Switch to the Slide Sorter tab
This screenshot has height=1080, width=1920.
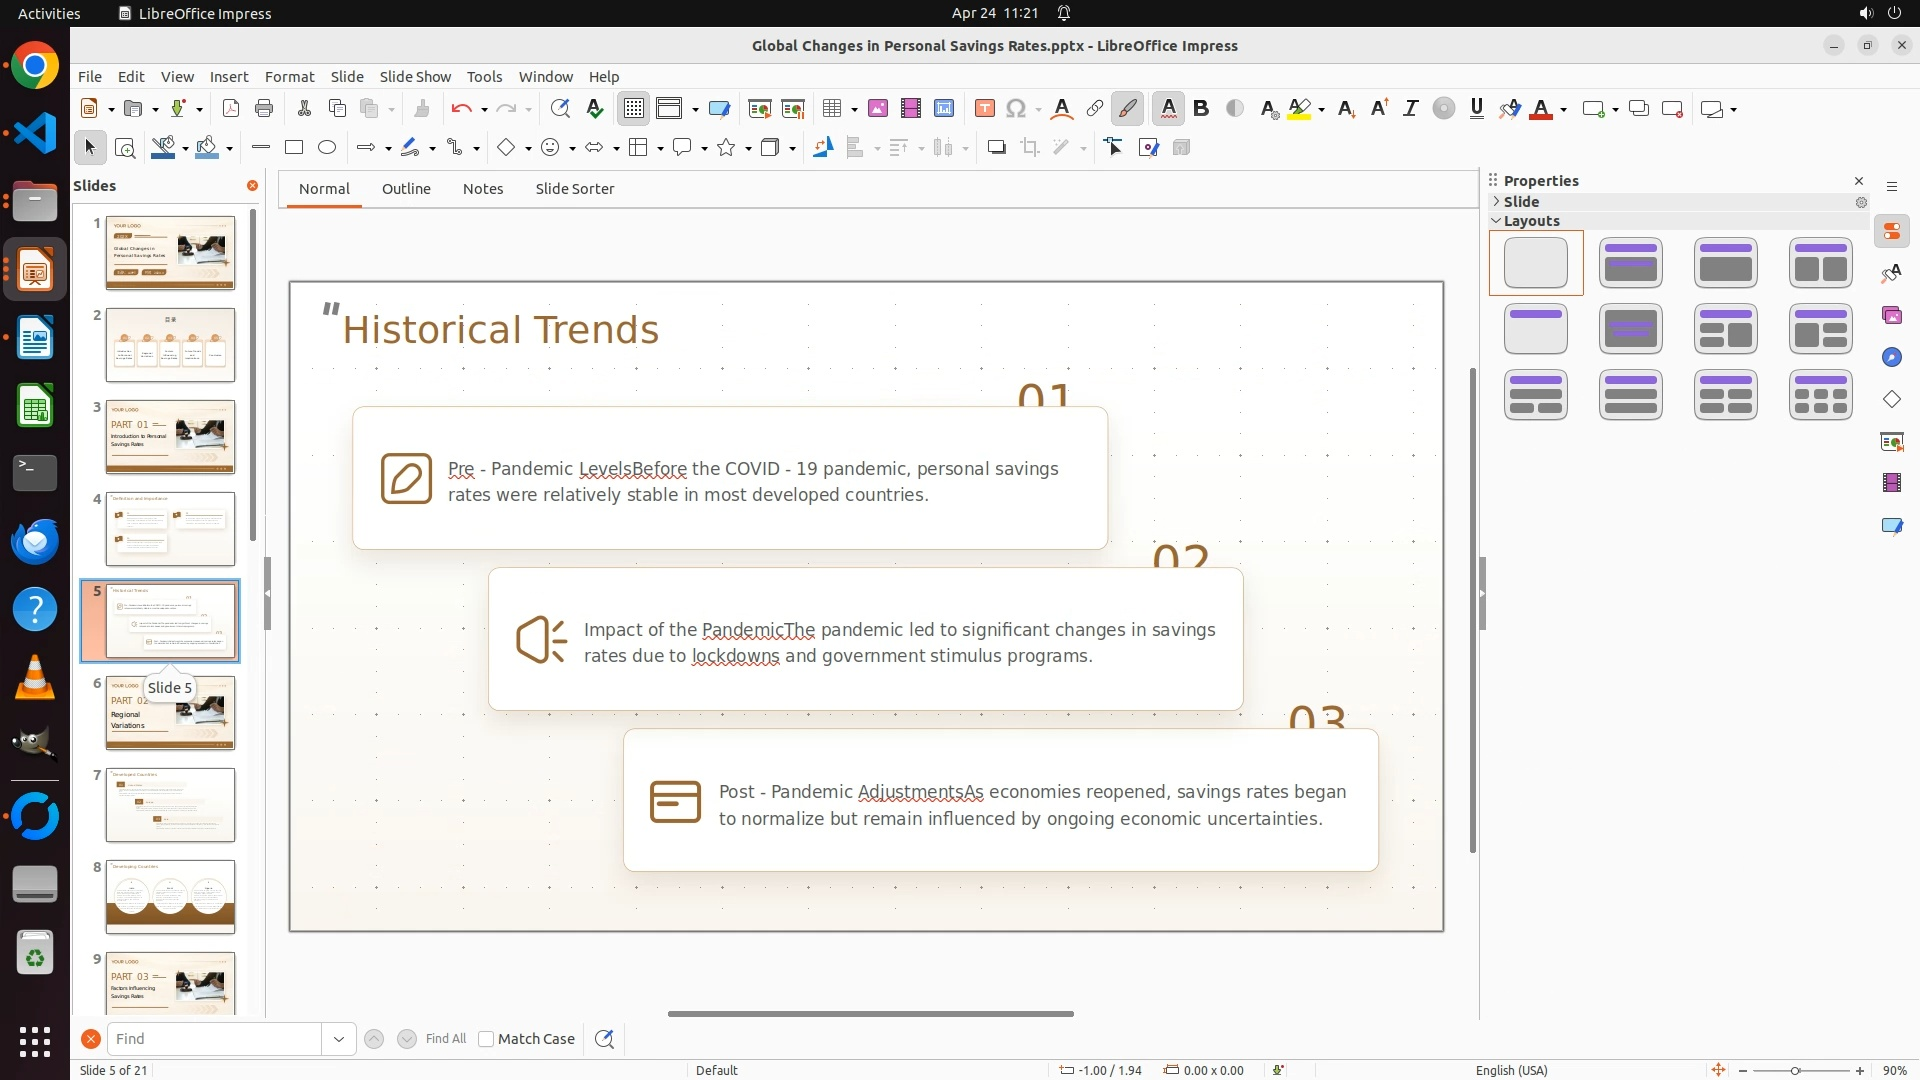(x=574, y=188)
